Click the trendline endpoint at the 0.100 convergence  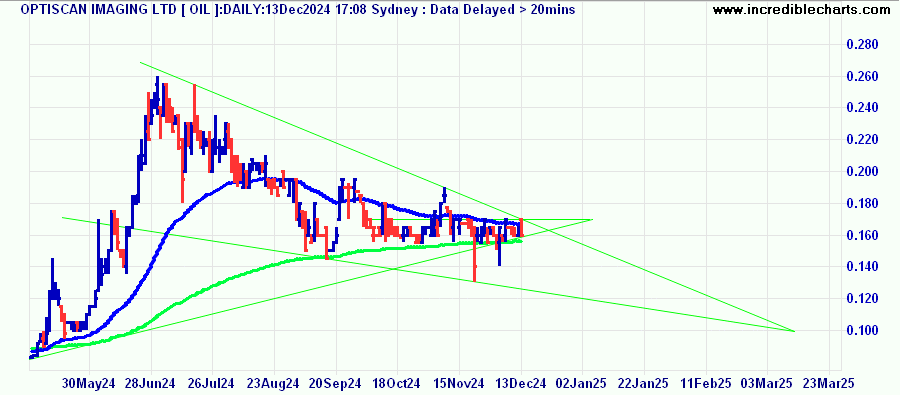click(x=794, y=331)
